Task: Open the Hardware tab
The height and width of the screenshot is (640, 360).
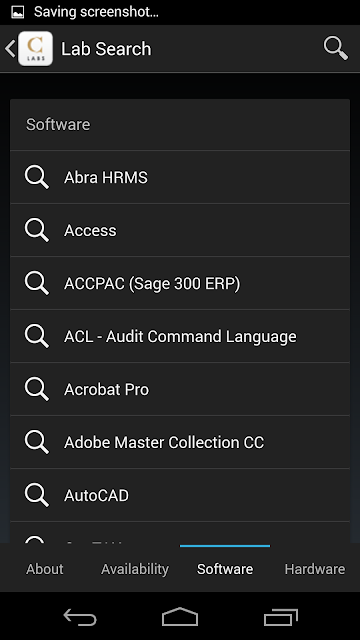Action: pos(315,569)
